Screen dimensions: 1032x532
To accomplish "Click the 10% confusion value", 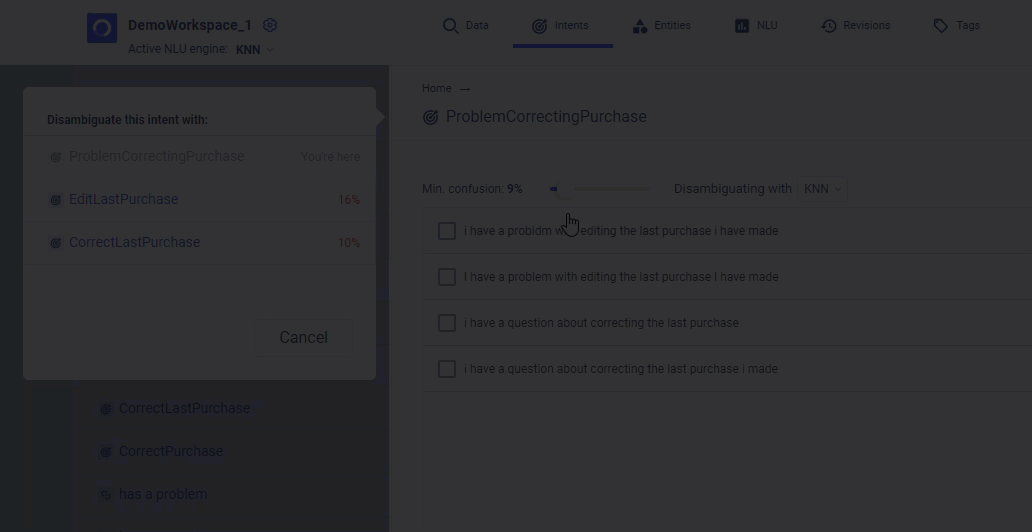I will click(349, 243).
